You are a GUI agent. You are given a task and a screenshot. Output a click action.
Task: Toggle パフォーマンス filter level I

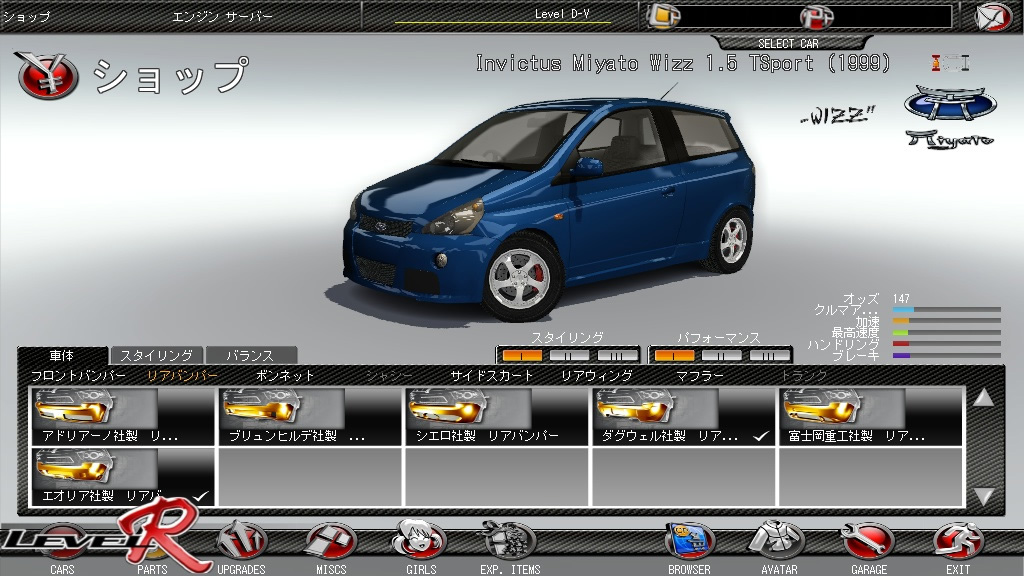pyautogui.click(x=674, y=355)
